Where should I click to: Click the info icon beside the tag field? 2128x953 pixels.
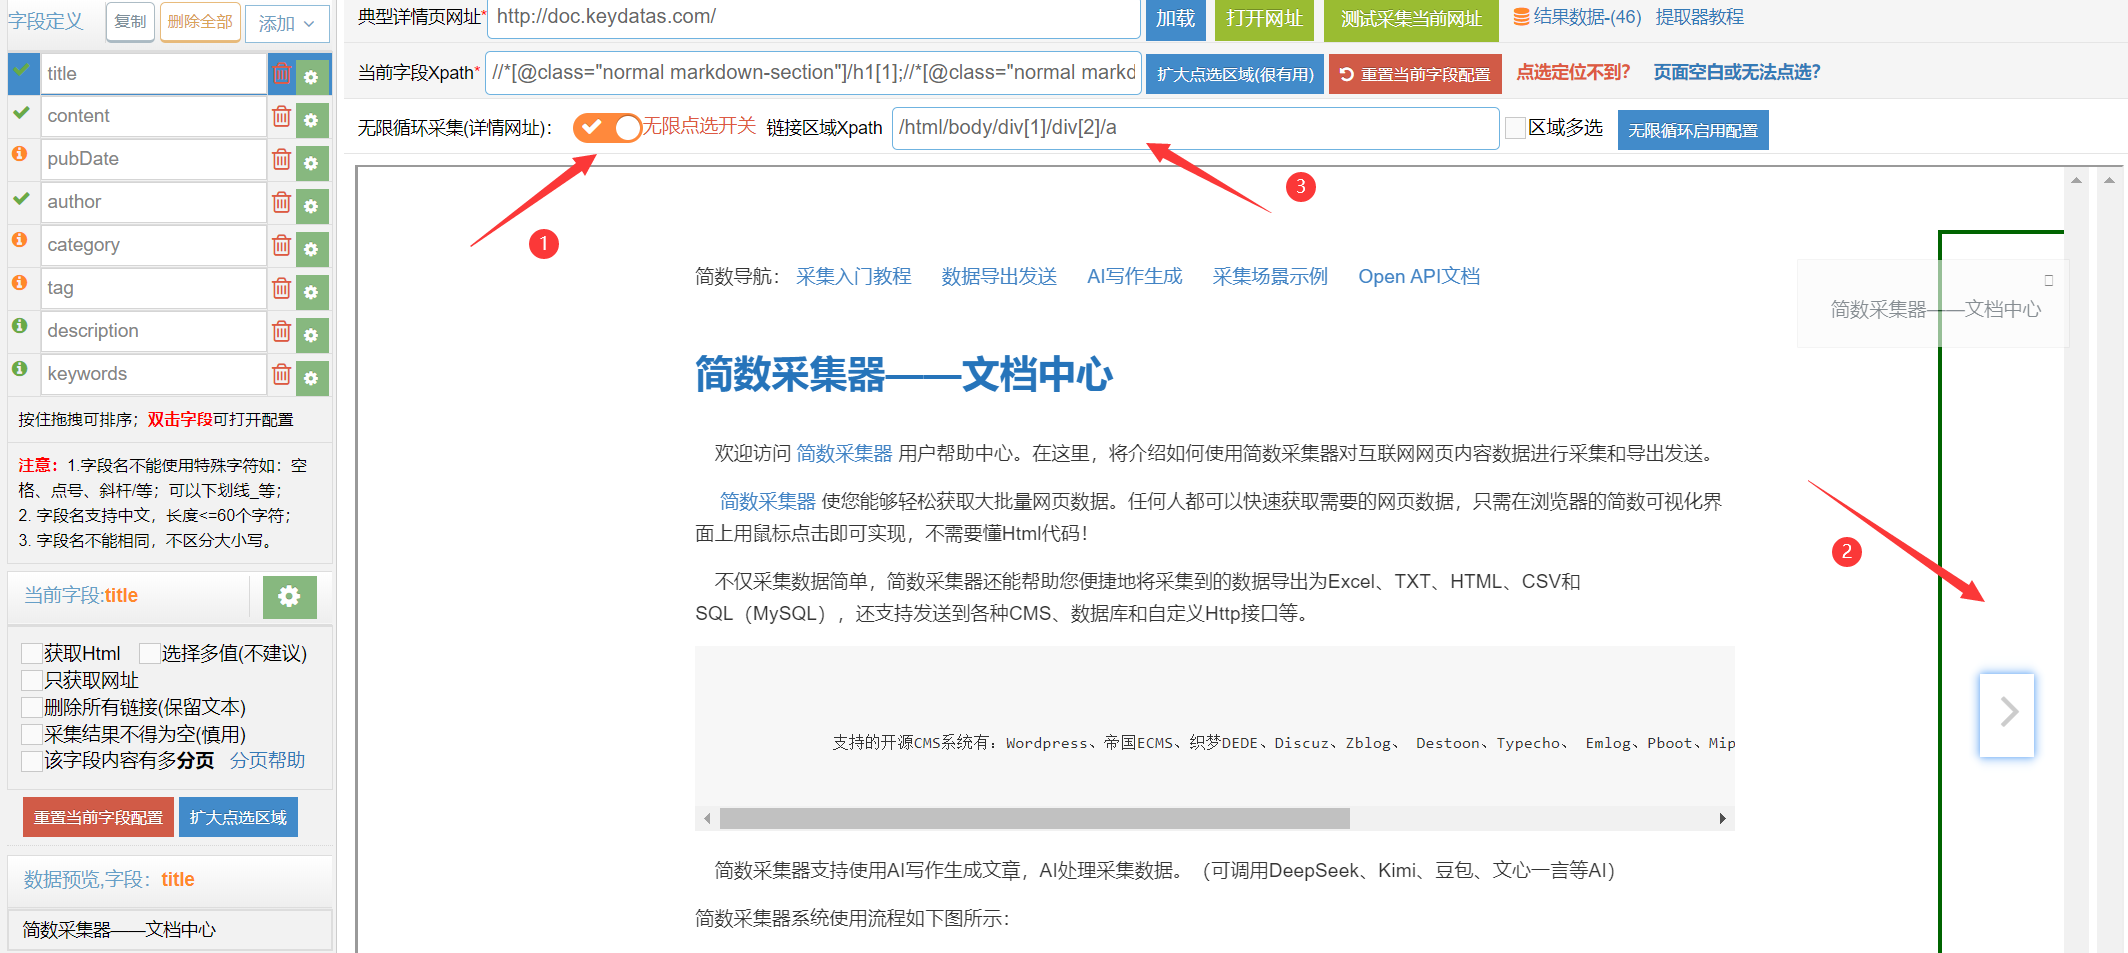click(19, 283)
